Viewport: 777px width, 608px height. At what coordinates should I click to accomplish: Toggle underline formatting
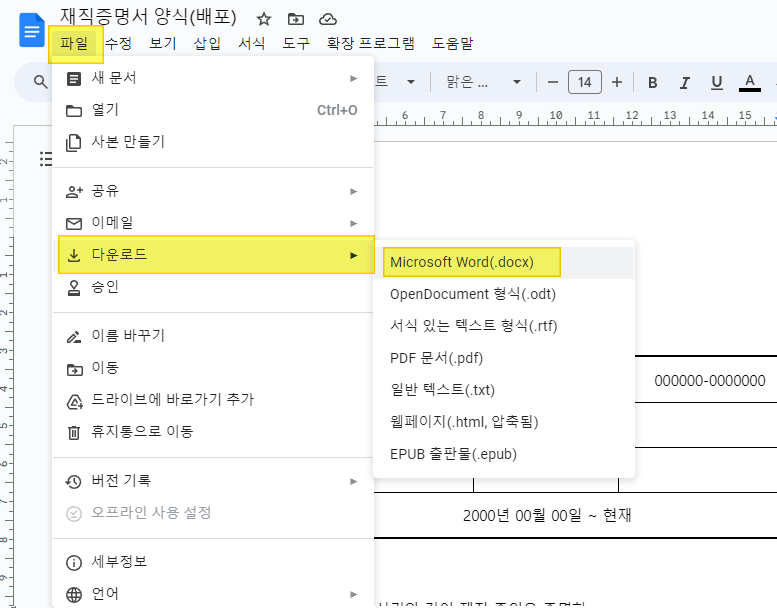click(x=717, y=82)
